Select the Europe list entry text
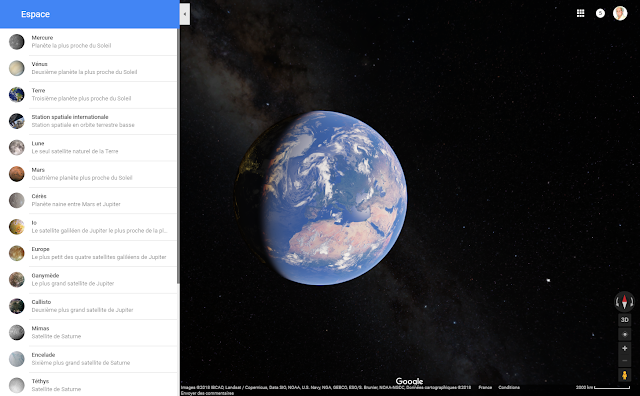 pyautogui.click(x=40, y=249)
